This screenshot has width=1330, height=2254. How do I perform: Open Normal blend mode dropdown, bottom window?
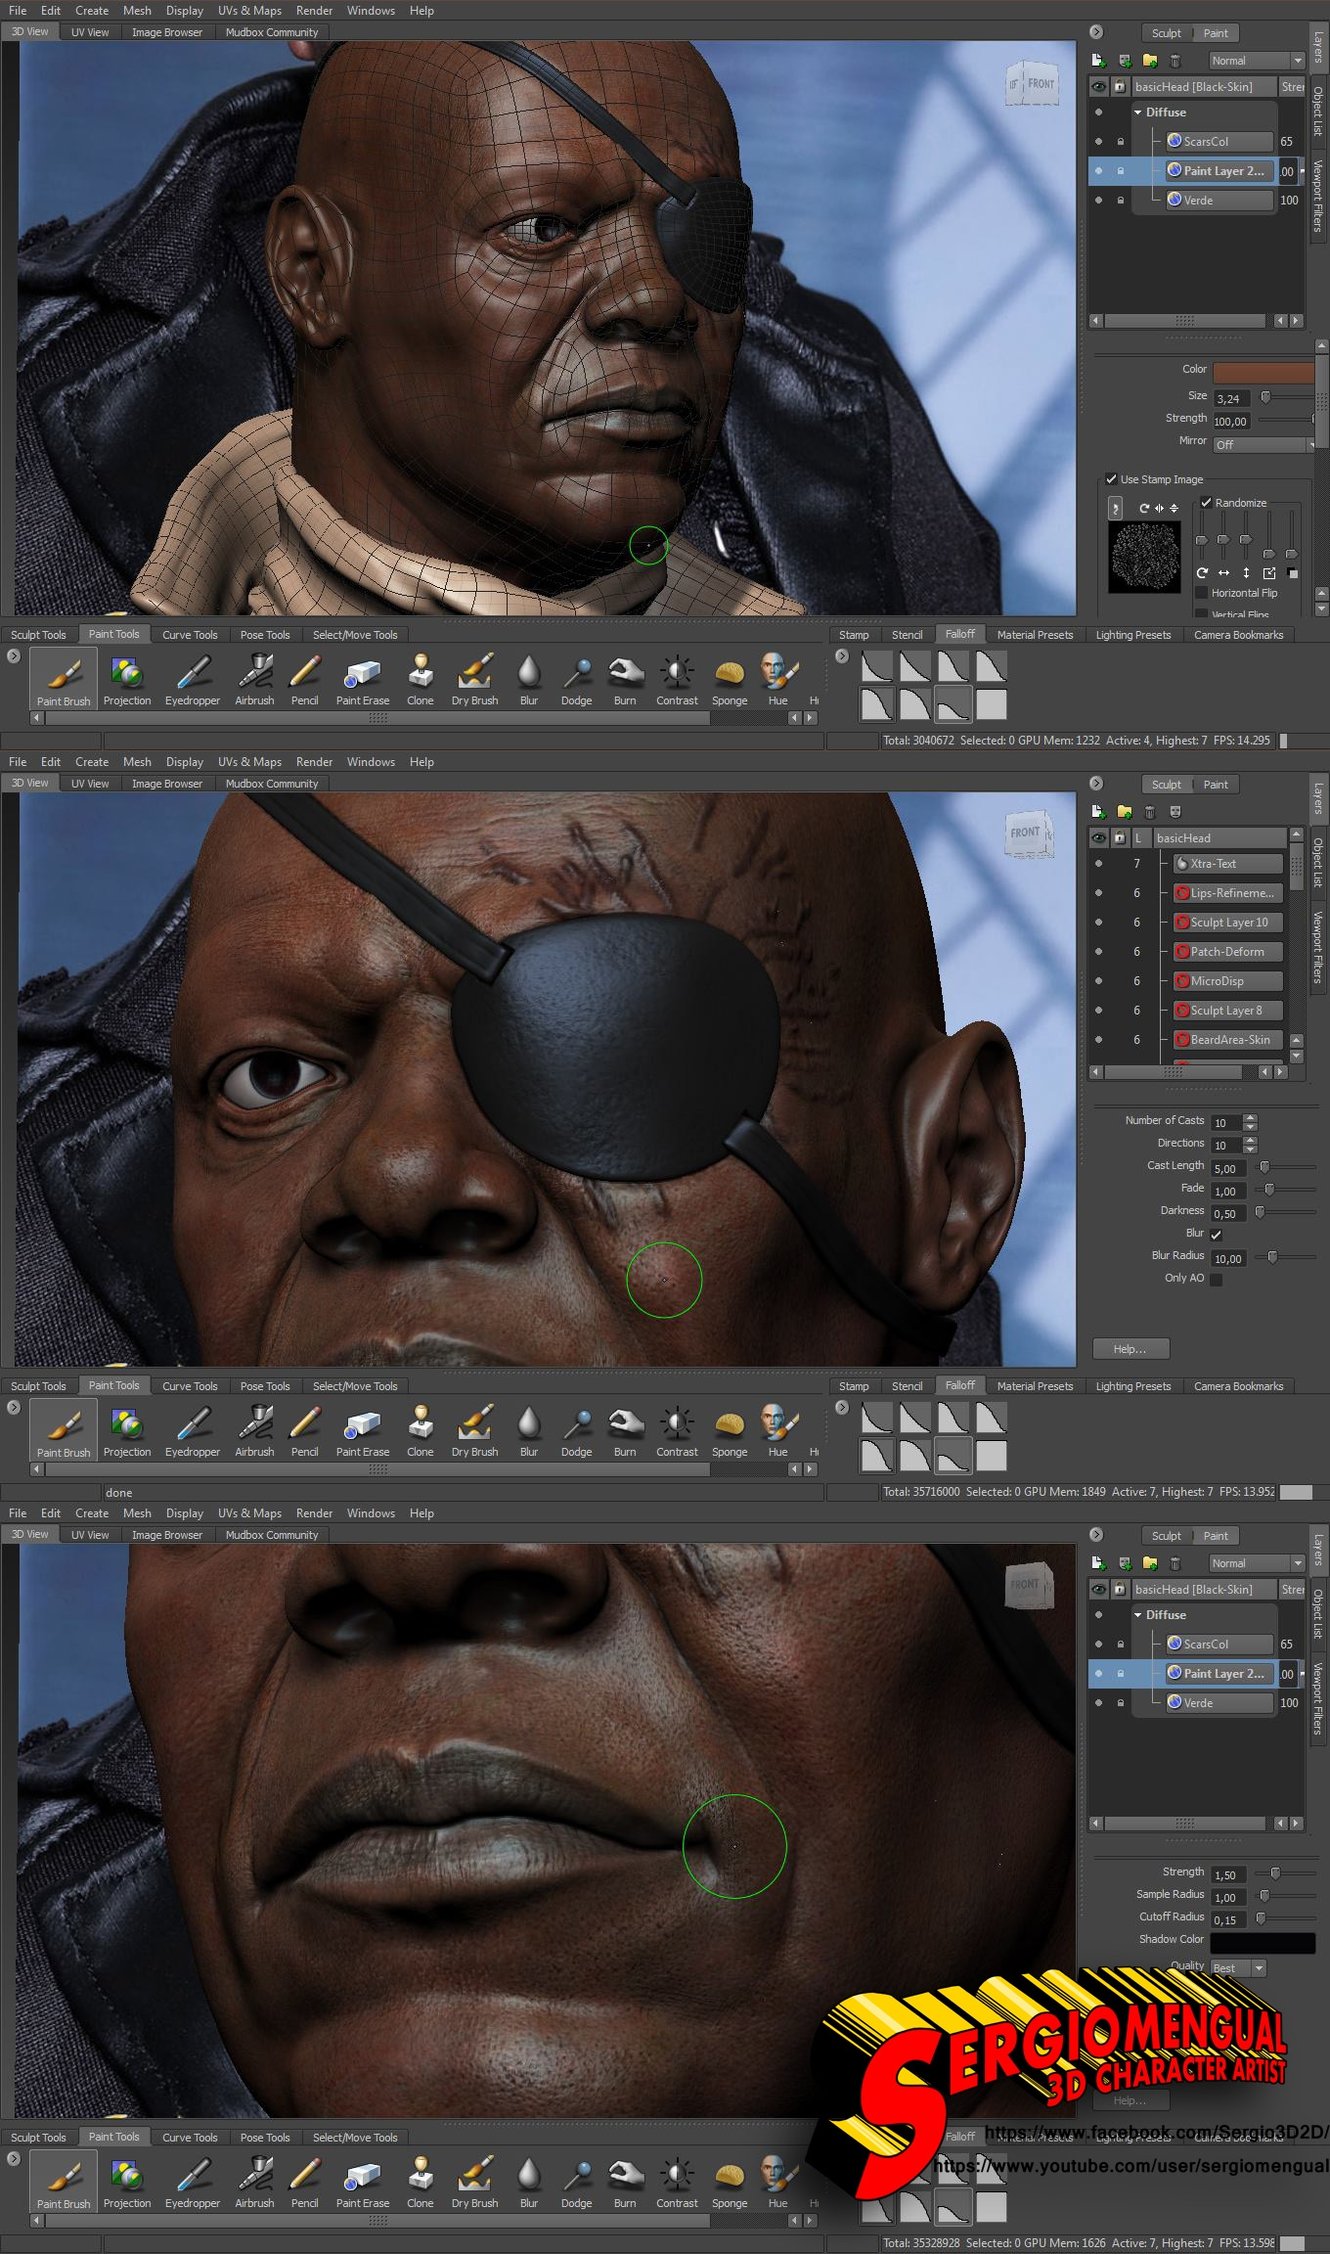1256,1563
